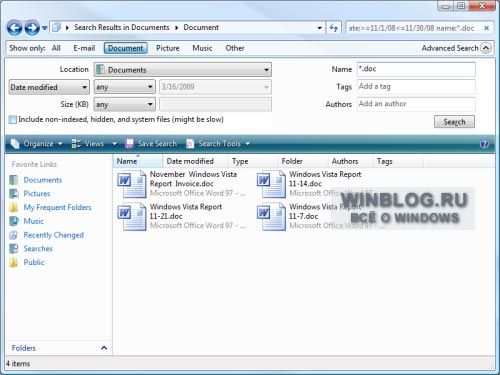Filter results to Picture
The image size is (500, 375).
coord(168,48)
